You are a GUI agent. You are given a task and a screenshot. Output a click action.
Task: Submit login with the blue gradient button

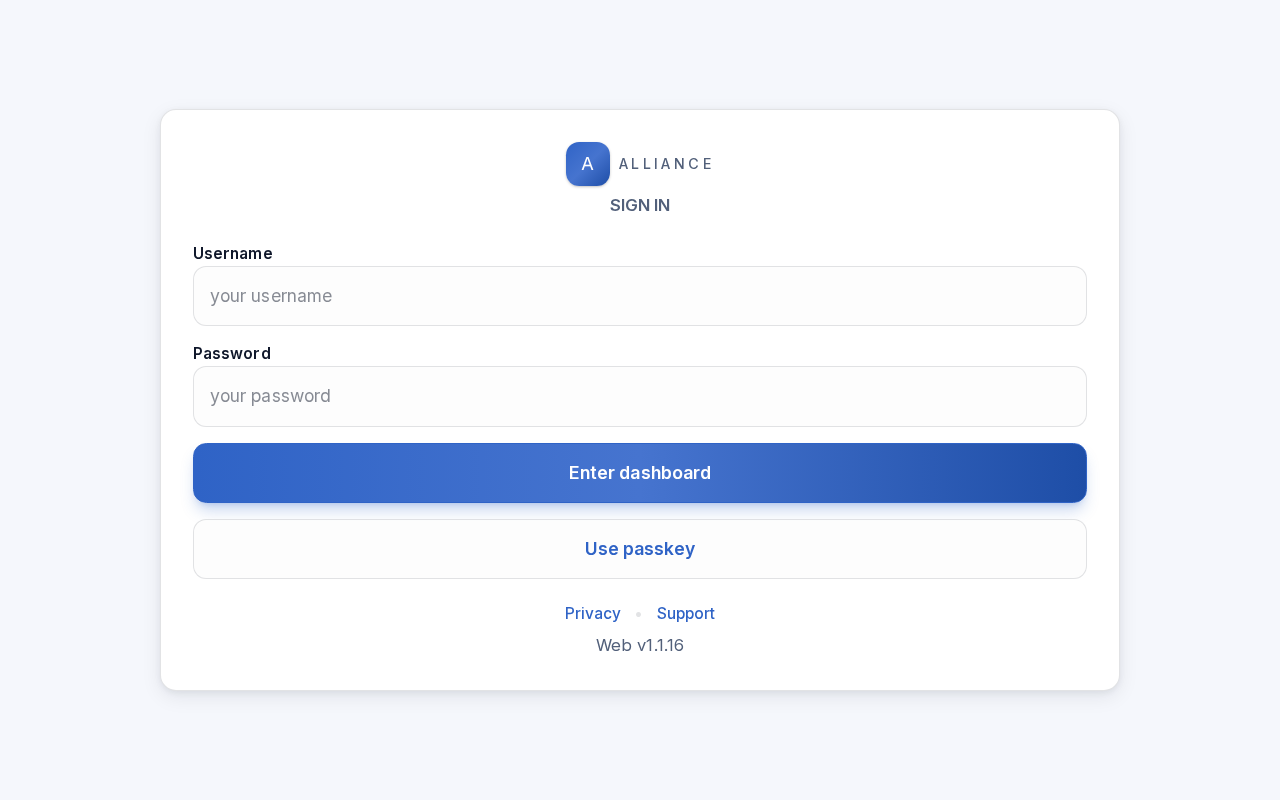coord(640,473)
